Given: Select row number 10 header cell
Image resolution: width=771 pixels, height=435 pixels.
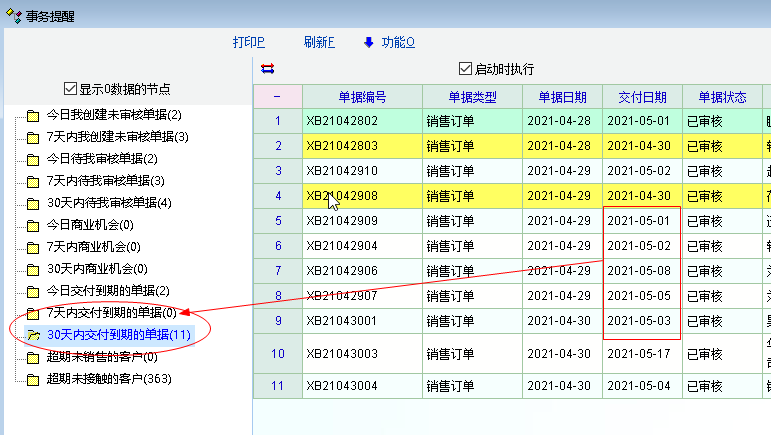Looking at the screenshot, I should [x=278, y=353].
